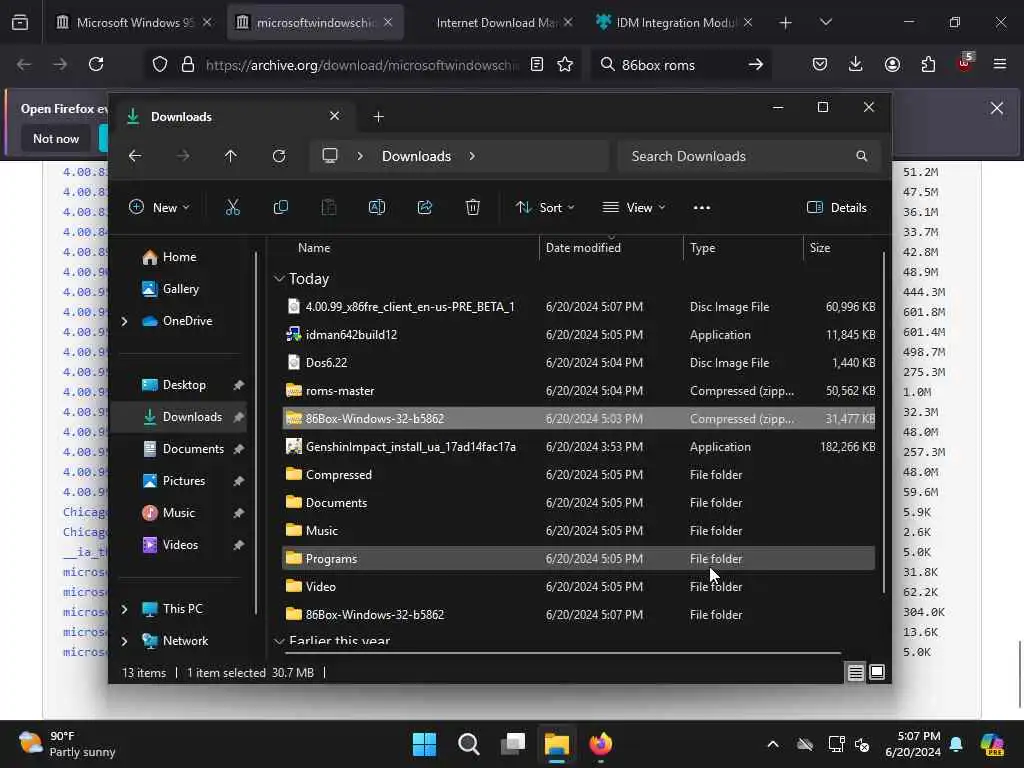1024x768 pixels.
Task: Click the Delete trash can icon
Action: coord(473,208)
